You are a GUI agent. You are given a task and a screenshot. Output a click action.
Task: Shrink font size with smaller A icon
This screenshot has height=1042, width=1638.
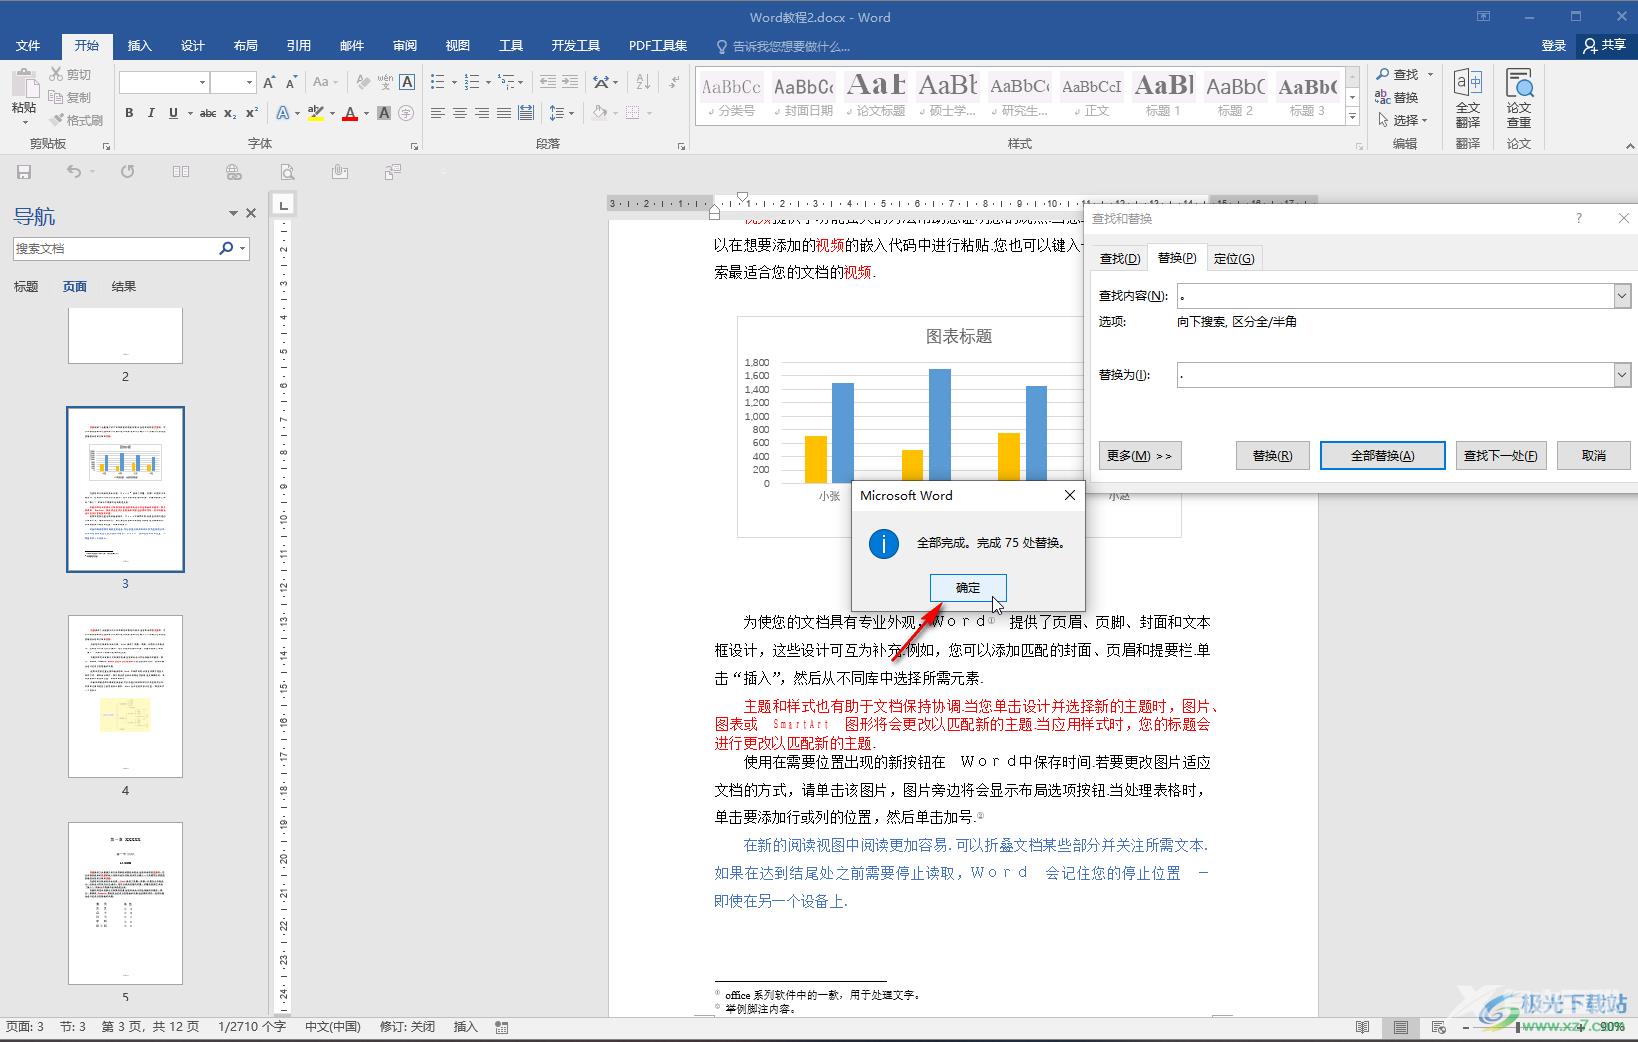point(291,82)
